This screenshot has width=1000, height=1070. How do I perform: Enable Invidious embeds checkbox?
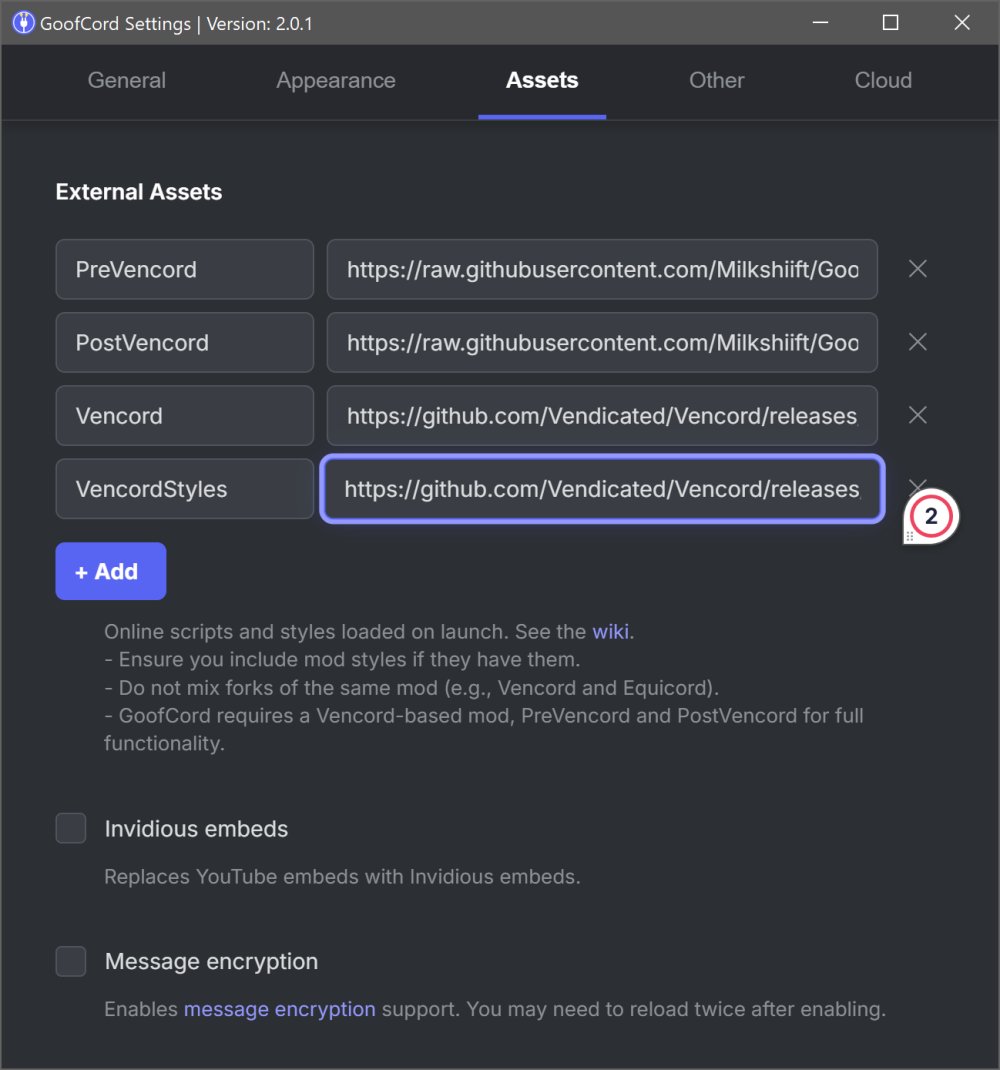tap(71, 829)
